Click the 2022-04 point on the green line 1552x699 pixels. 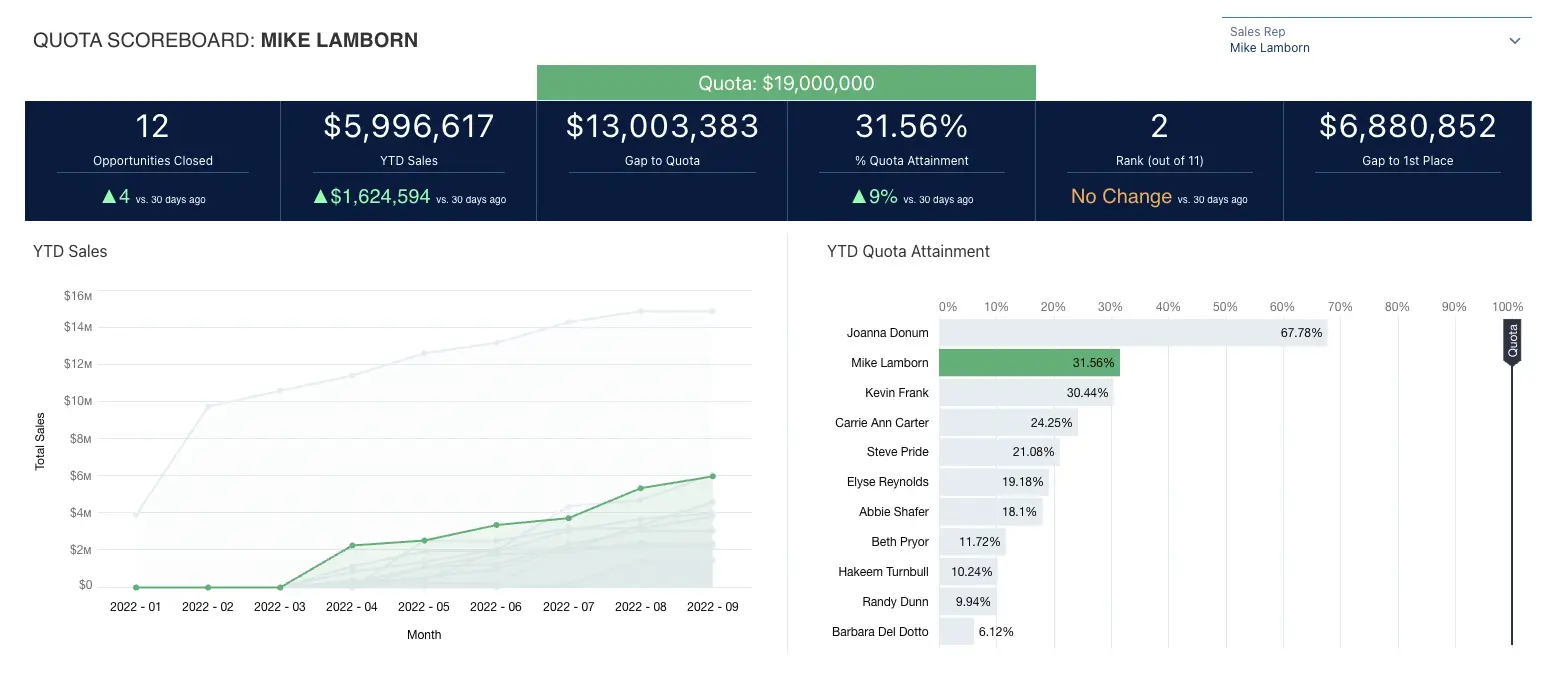[x=352, y=545]
